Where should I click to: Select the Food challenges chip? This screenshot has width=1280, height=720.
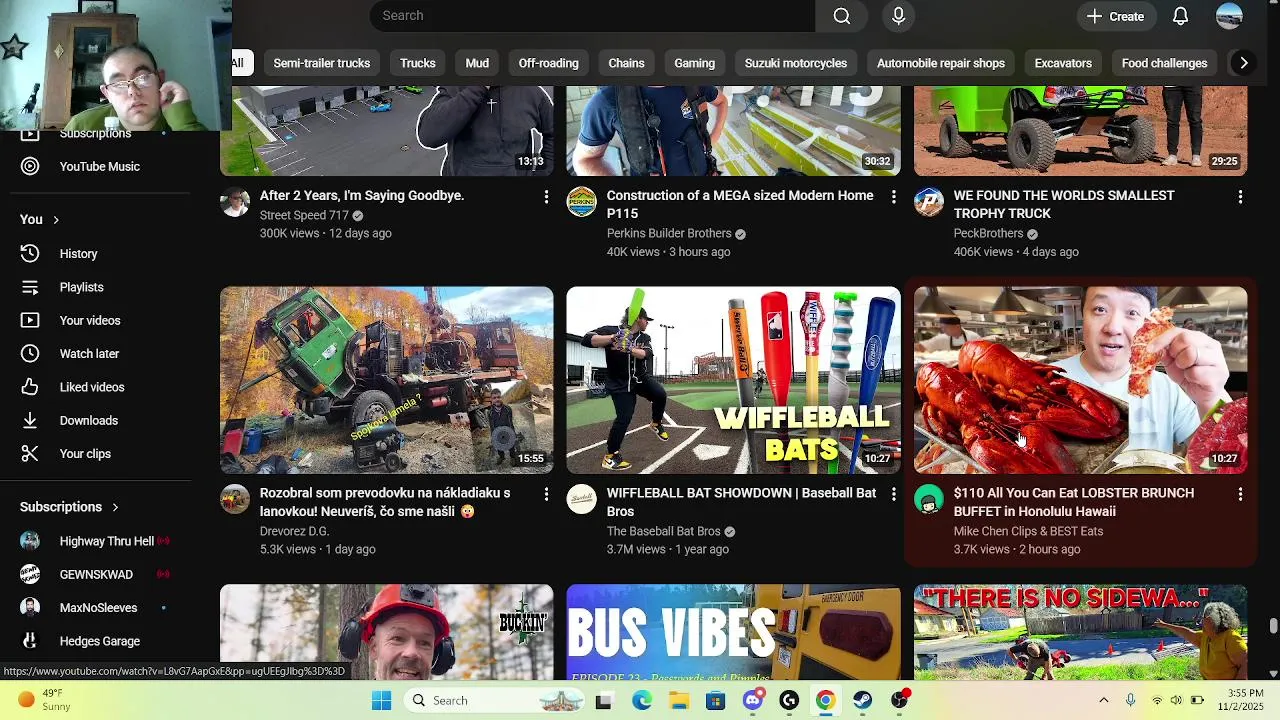coord(1164,63)
